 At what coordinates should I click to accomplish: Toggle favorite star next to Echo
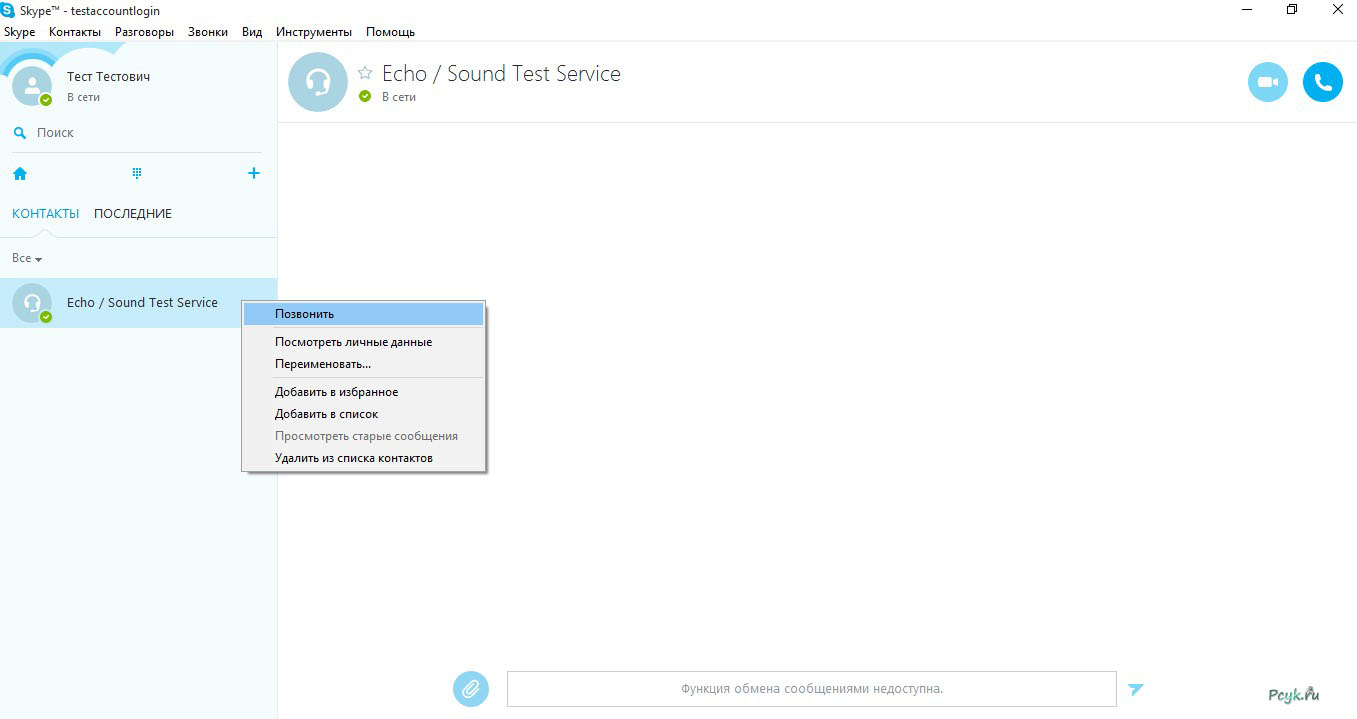pyautogui.click(x=365, y=74)
